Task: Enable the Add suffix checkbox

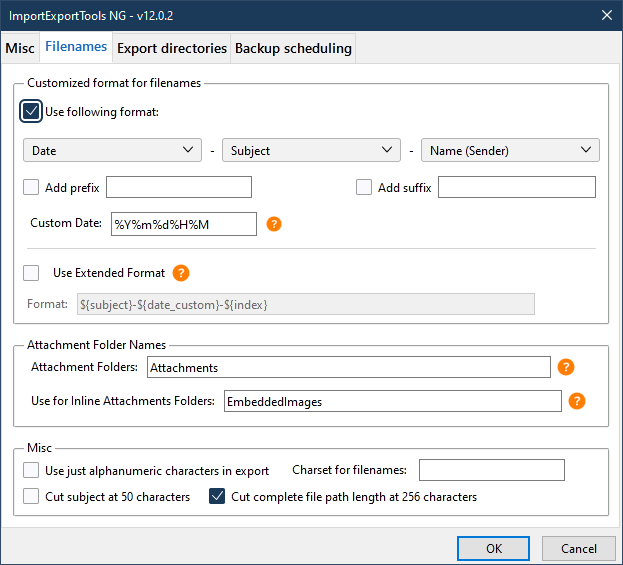Action: tap(365, 187)
